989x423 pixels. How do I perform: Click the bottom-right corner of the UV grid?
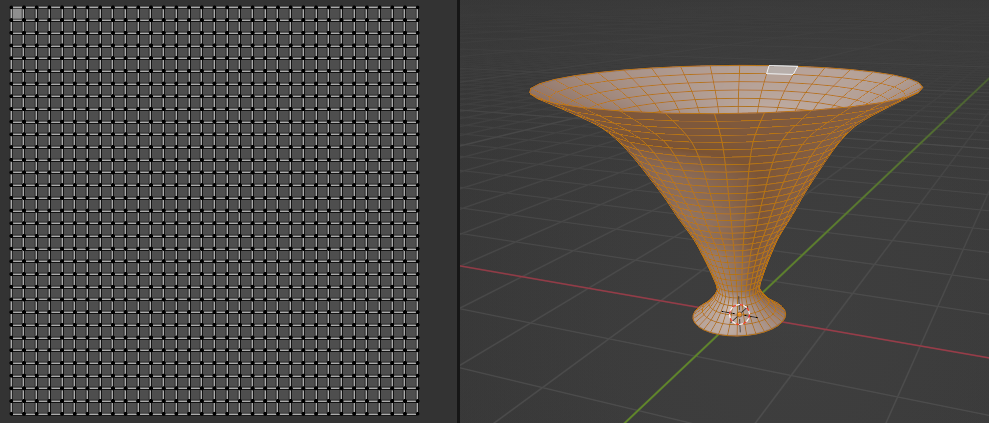click(x=417, y=413)
